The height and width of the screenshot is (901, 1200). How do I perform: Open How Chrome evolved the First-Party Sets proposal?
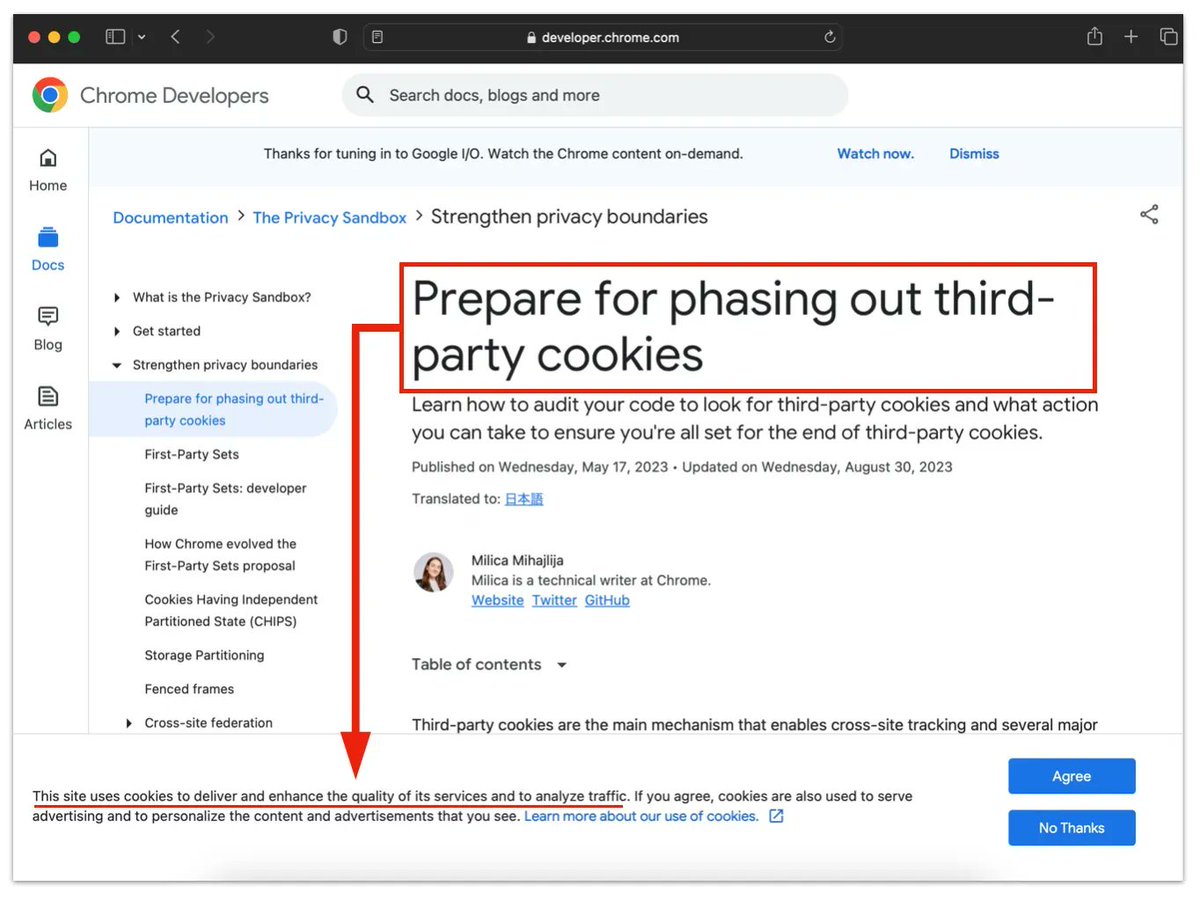tap(221, 555)
